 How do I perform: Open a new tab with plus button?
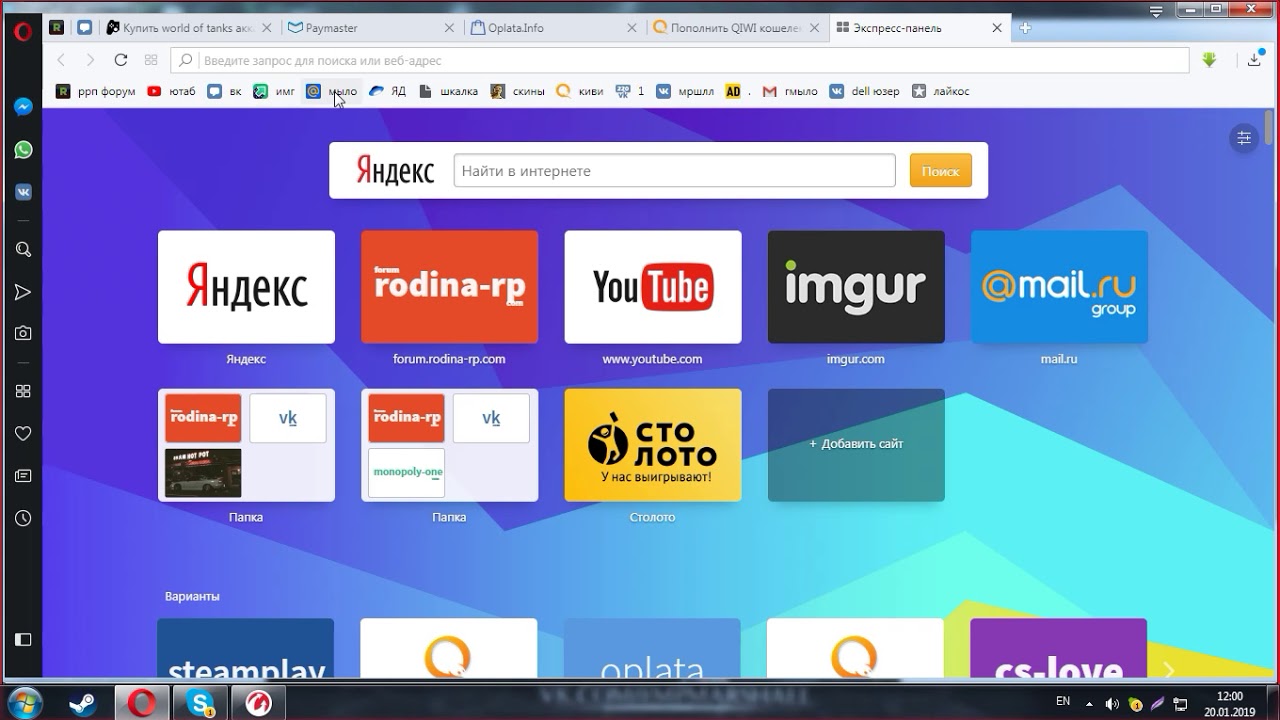1025,28
